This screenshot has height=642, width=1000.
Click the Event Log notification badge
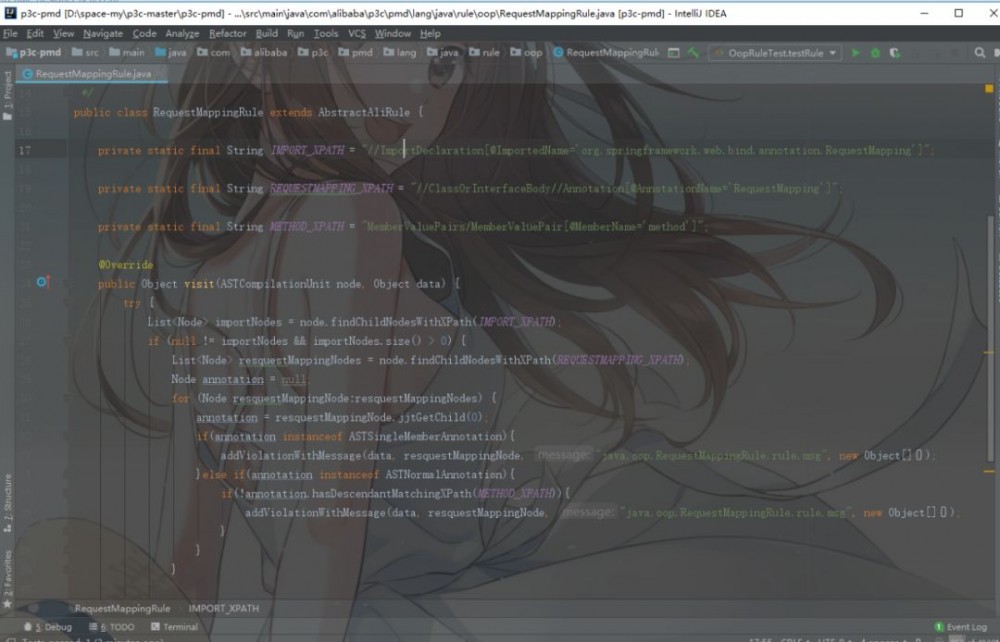point(939,627)
